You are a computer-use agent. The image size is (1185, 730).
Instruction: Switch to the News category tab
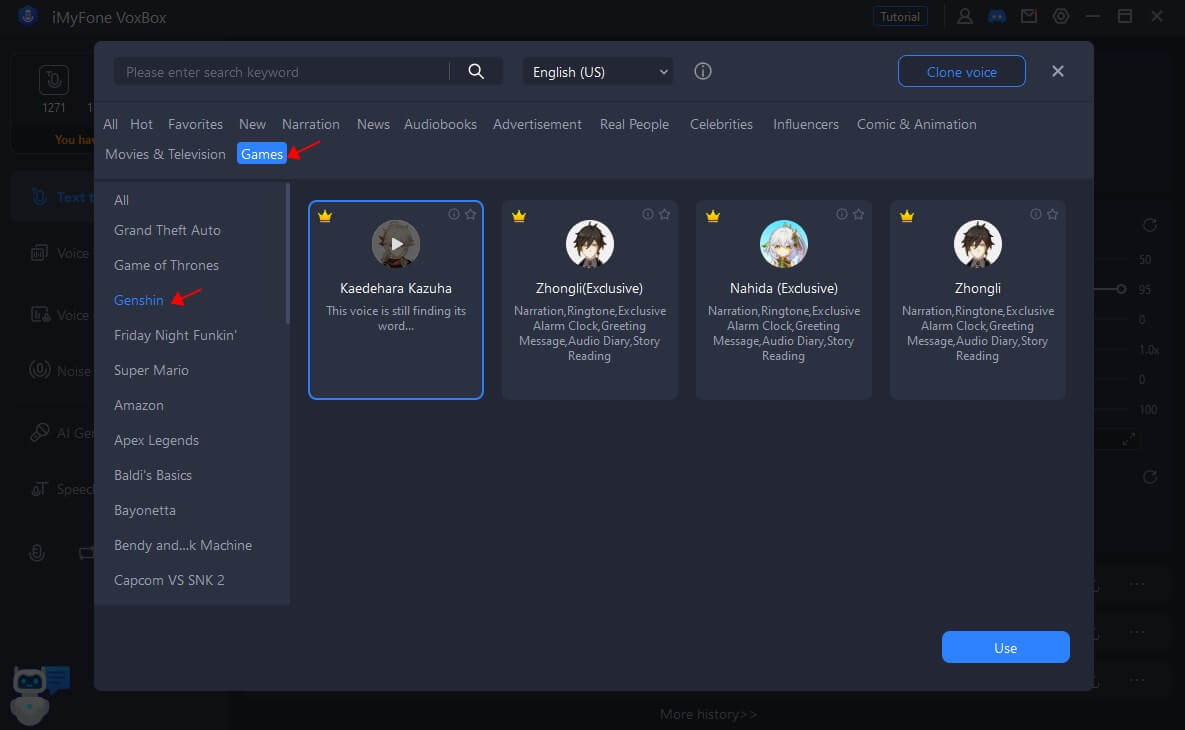(373, 124)
